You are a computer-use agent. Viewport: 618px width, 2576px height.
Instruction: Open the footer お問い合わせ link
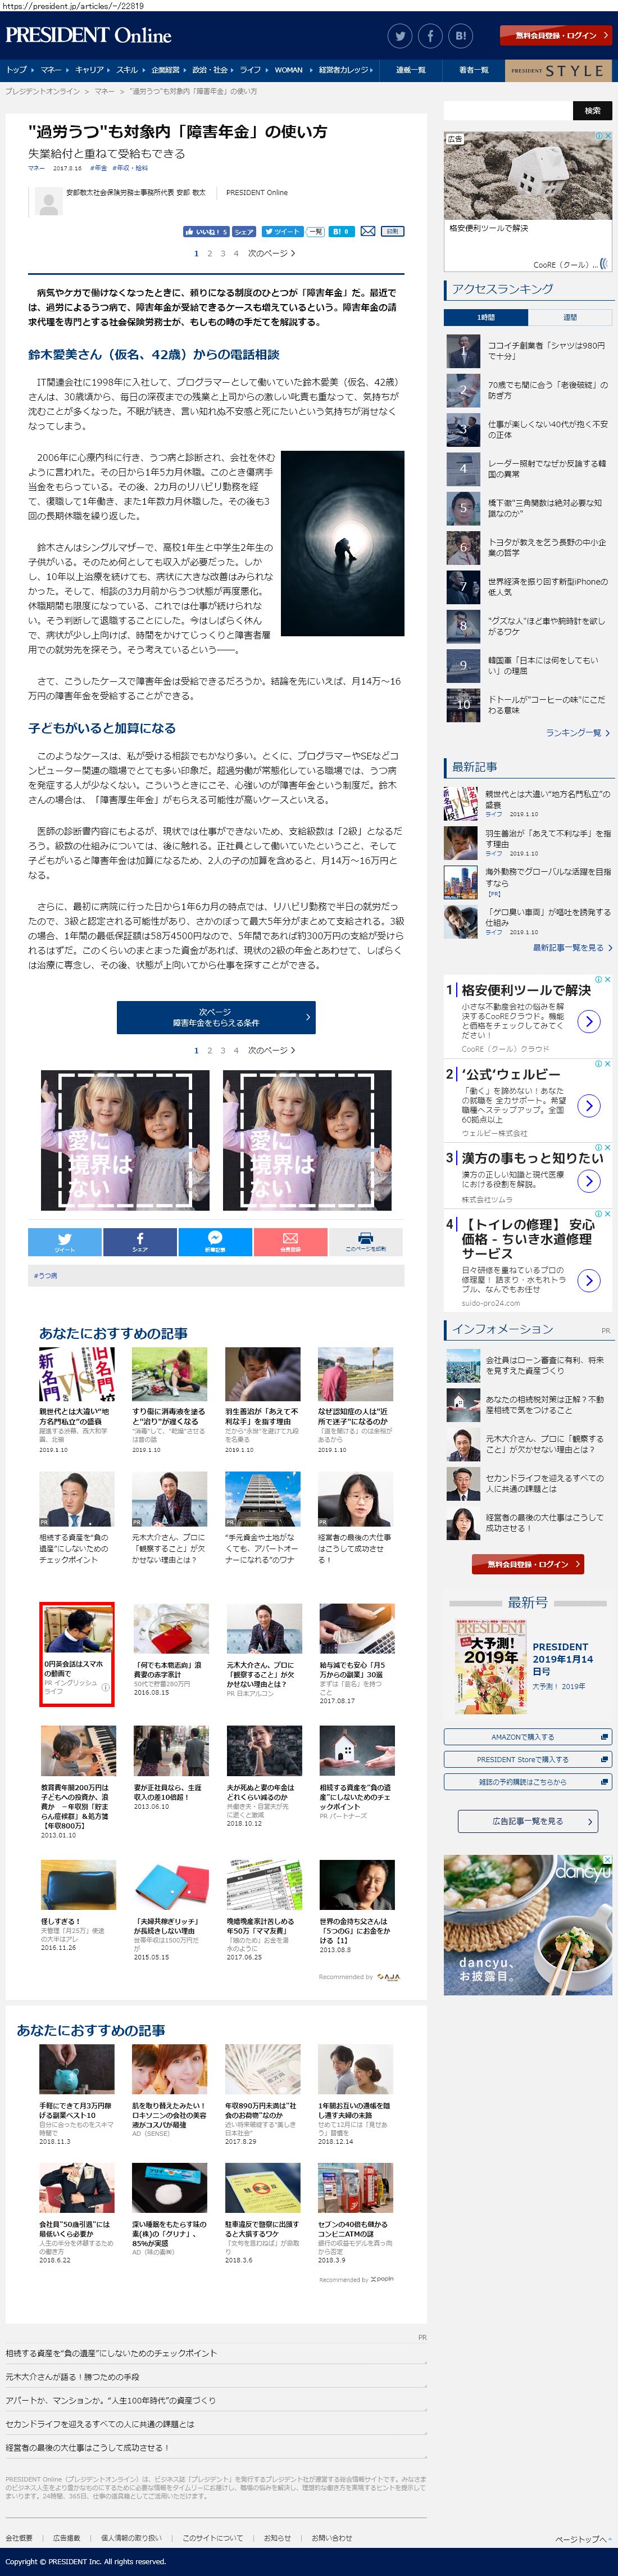click(332, 2537)
